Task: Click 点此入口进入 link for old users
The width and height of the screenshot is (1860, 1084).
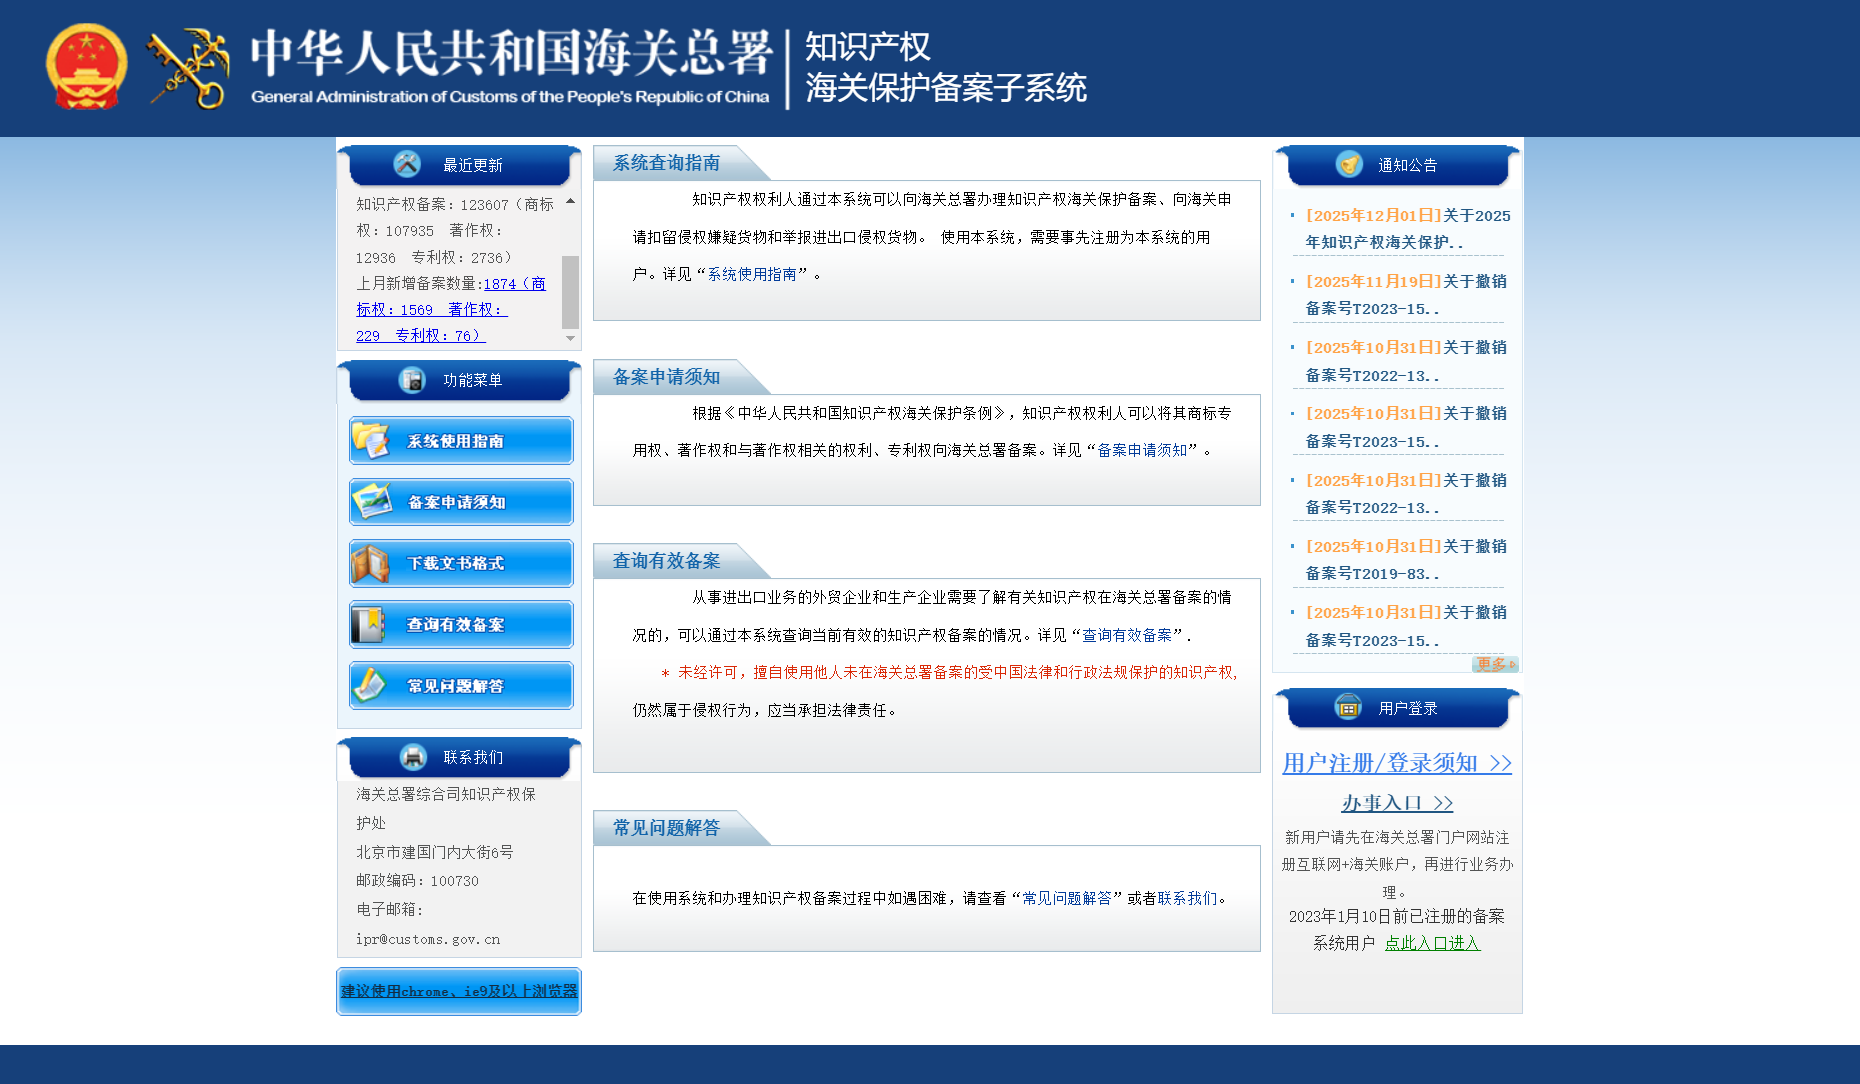Action: tap(1431, 943)
